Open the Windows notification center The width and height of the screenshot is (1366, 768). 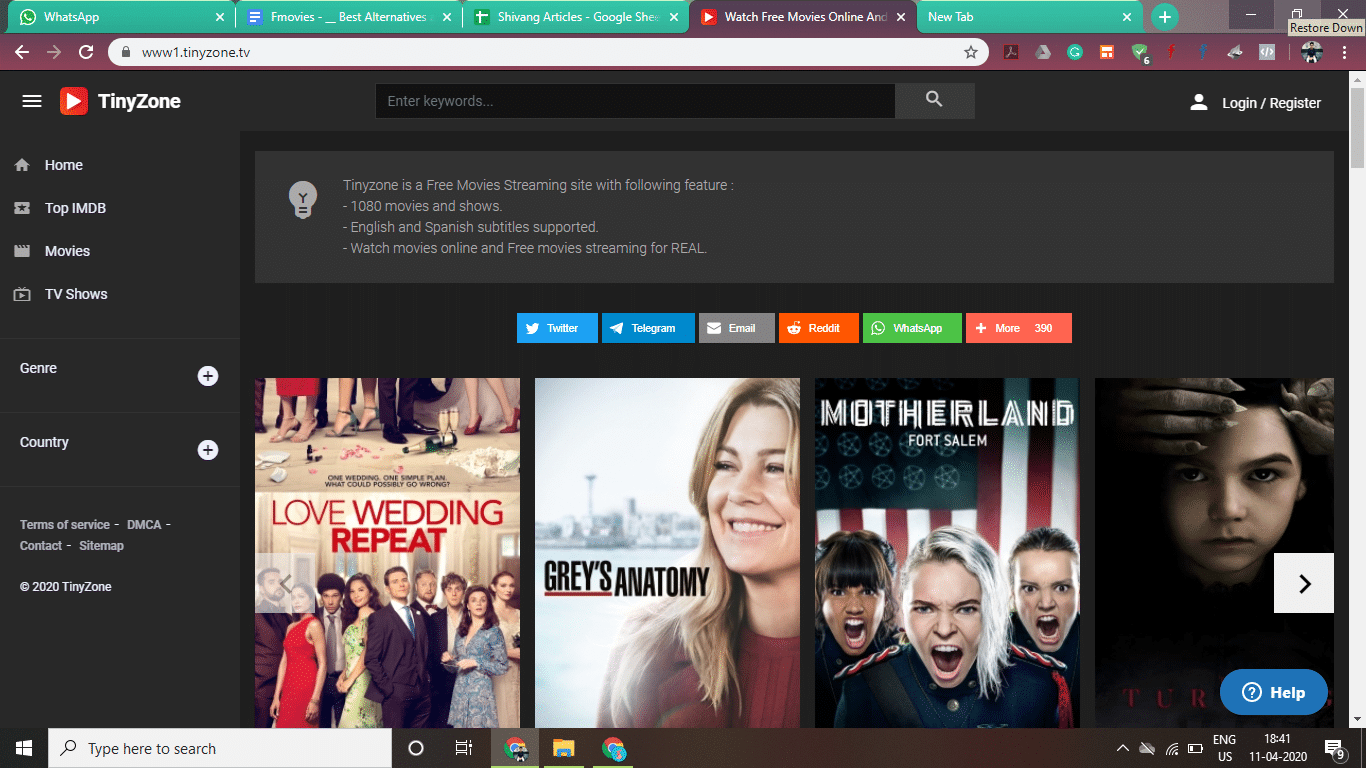(x=1334, y=748)
